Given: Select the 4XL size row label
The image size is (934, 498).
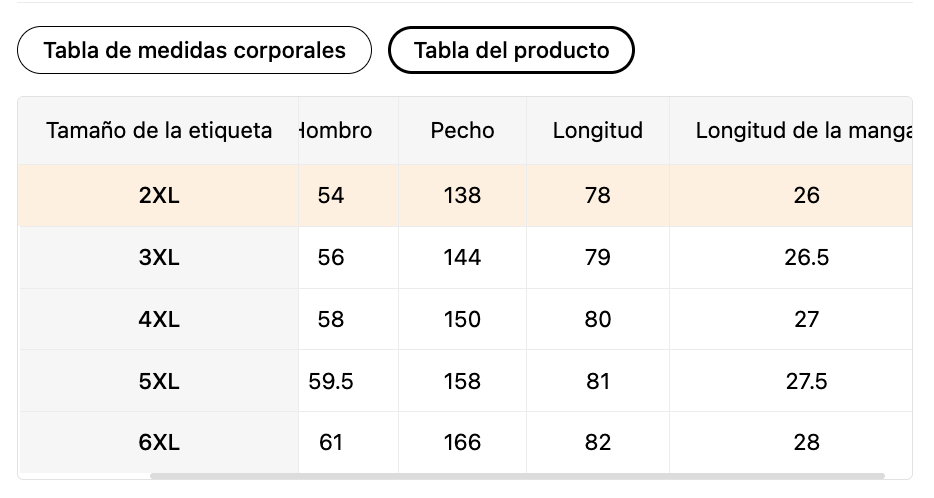Looking at the screenshot, I should point(158,319).
